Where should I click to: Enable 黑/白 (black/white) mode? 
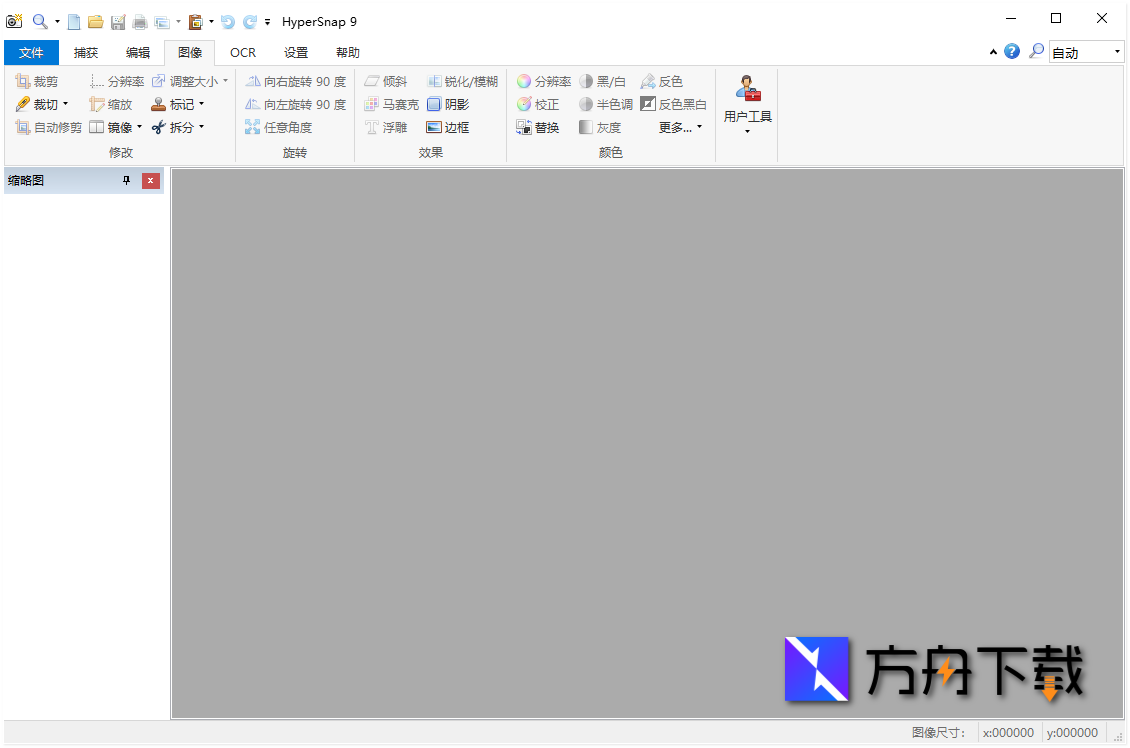point(604,81)
